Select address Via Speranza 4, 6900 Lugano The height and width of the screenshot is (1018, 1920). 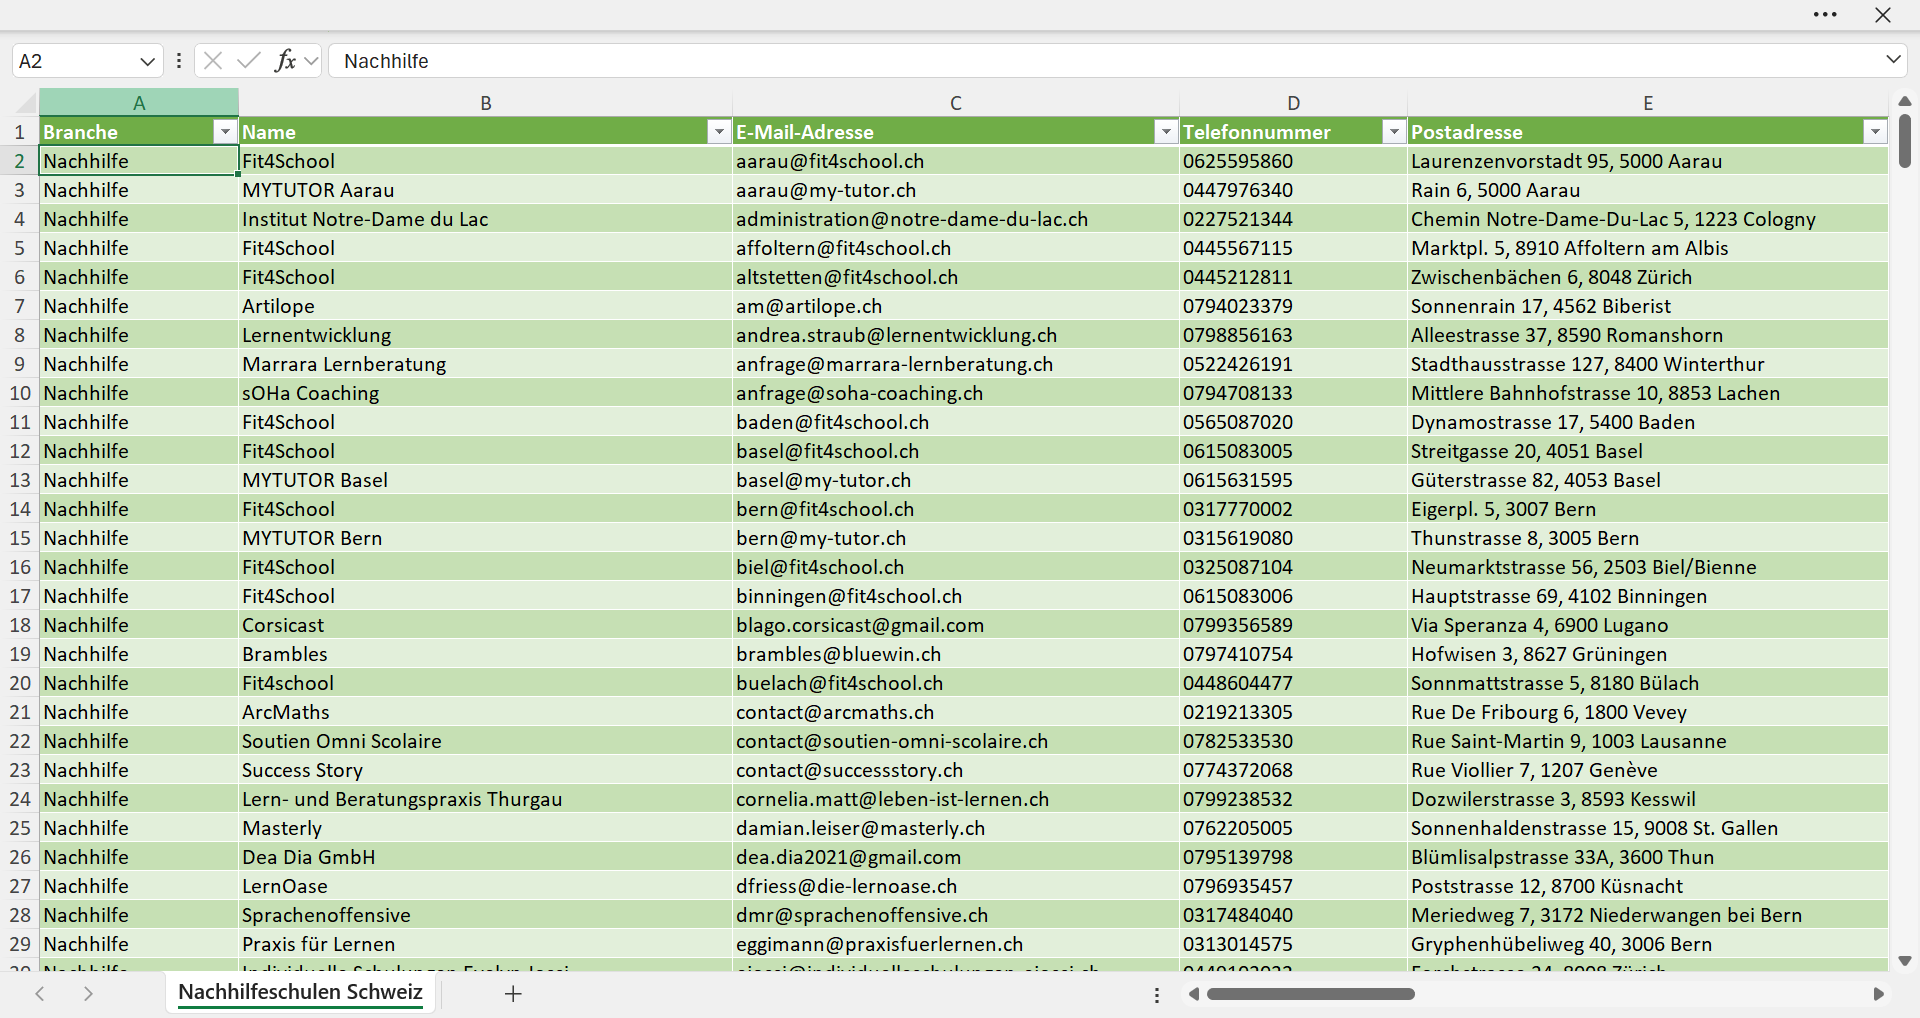click(x=1648, y=625)
